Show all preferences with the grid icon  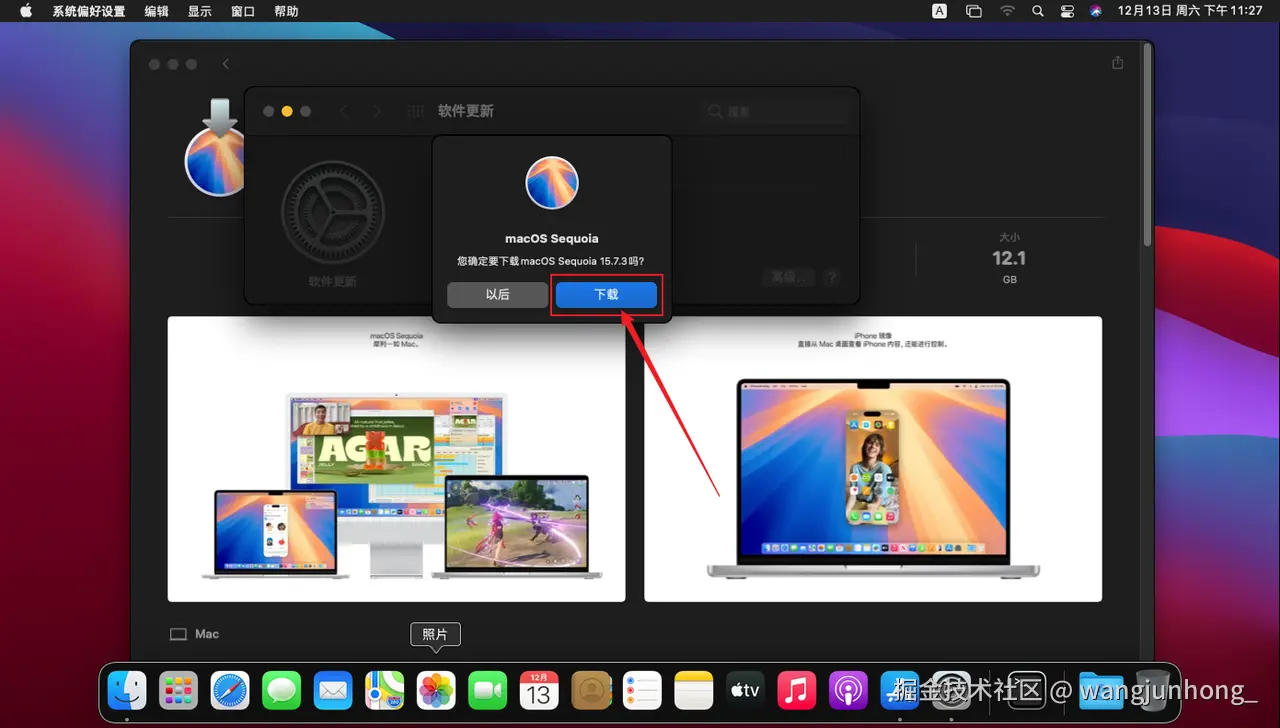click(x=415, y=112)
